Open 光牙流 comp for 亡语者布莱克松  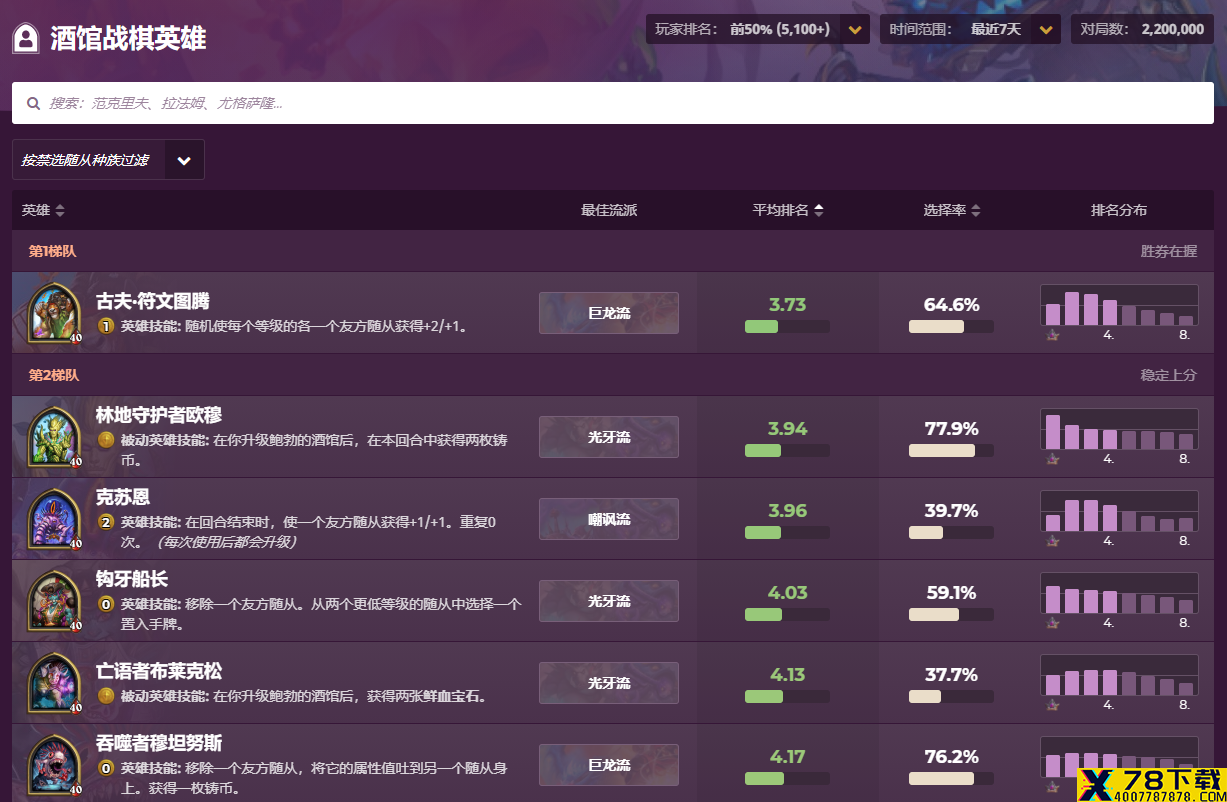(x=609, y=683)
